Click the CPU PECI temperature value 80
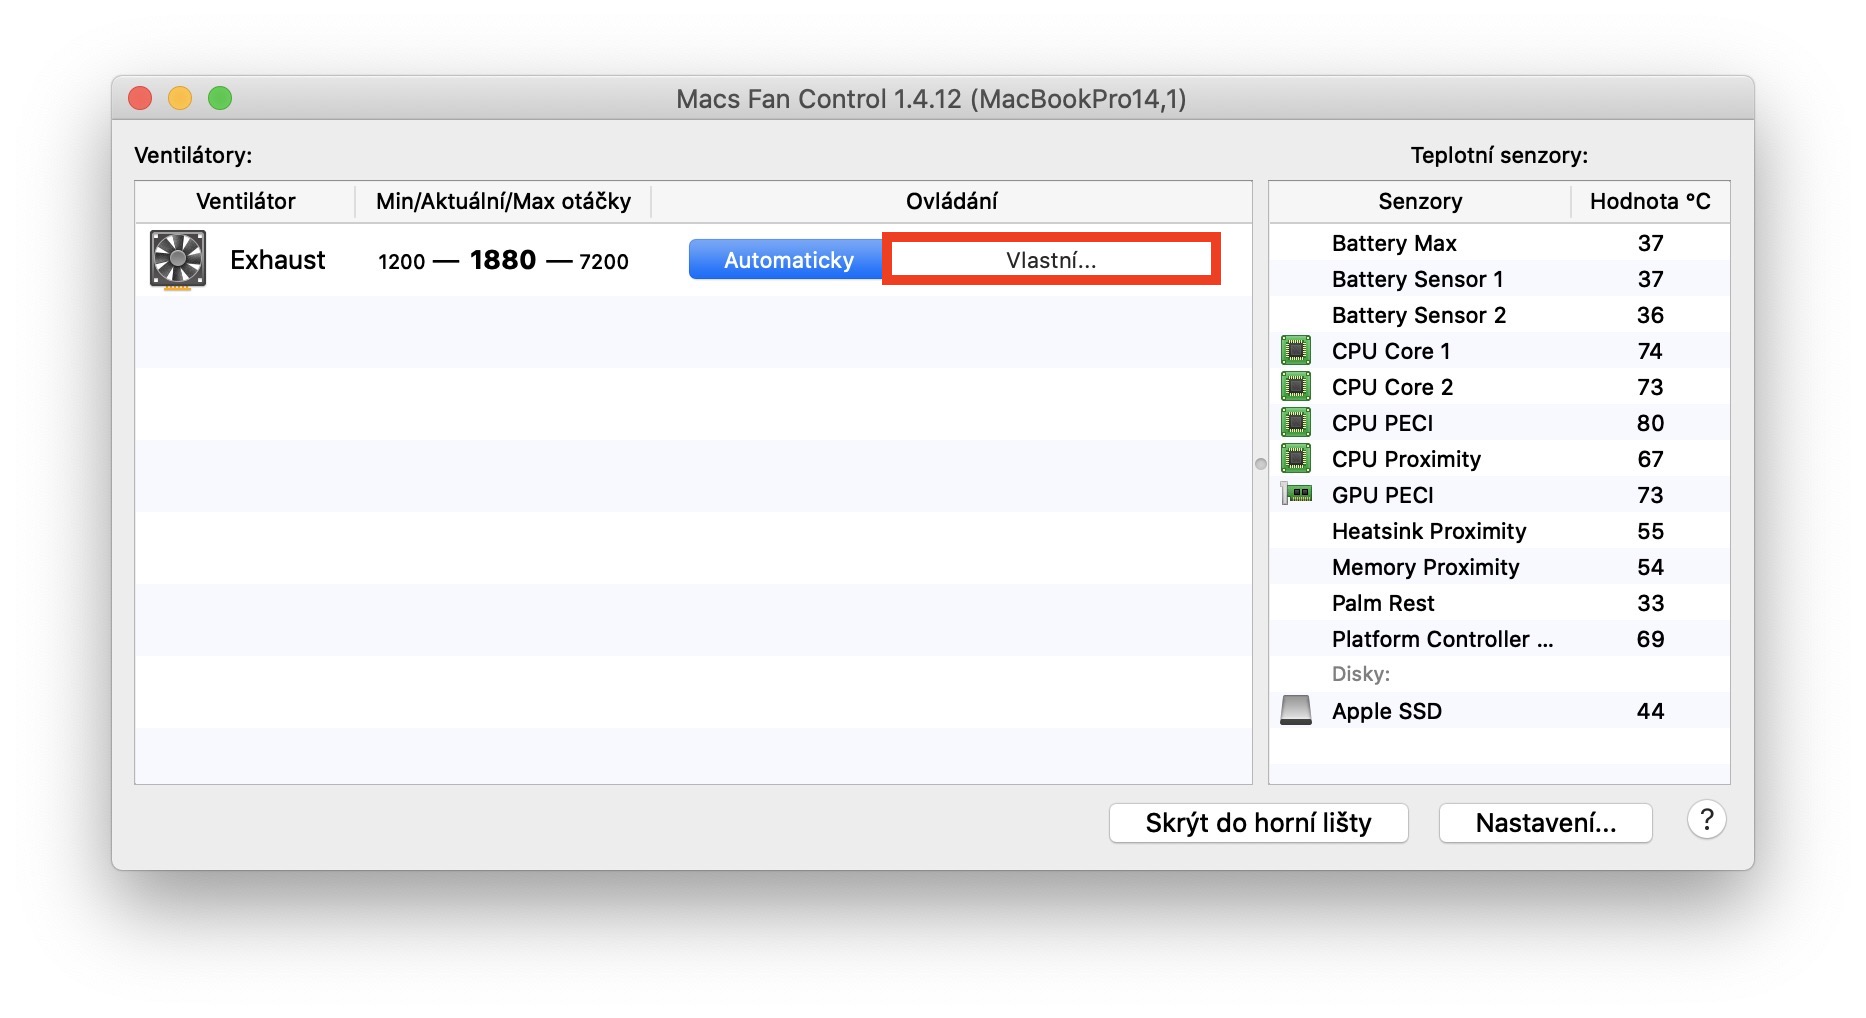The height and width of the screenshot is (1018, 1866). (1650, 423)
